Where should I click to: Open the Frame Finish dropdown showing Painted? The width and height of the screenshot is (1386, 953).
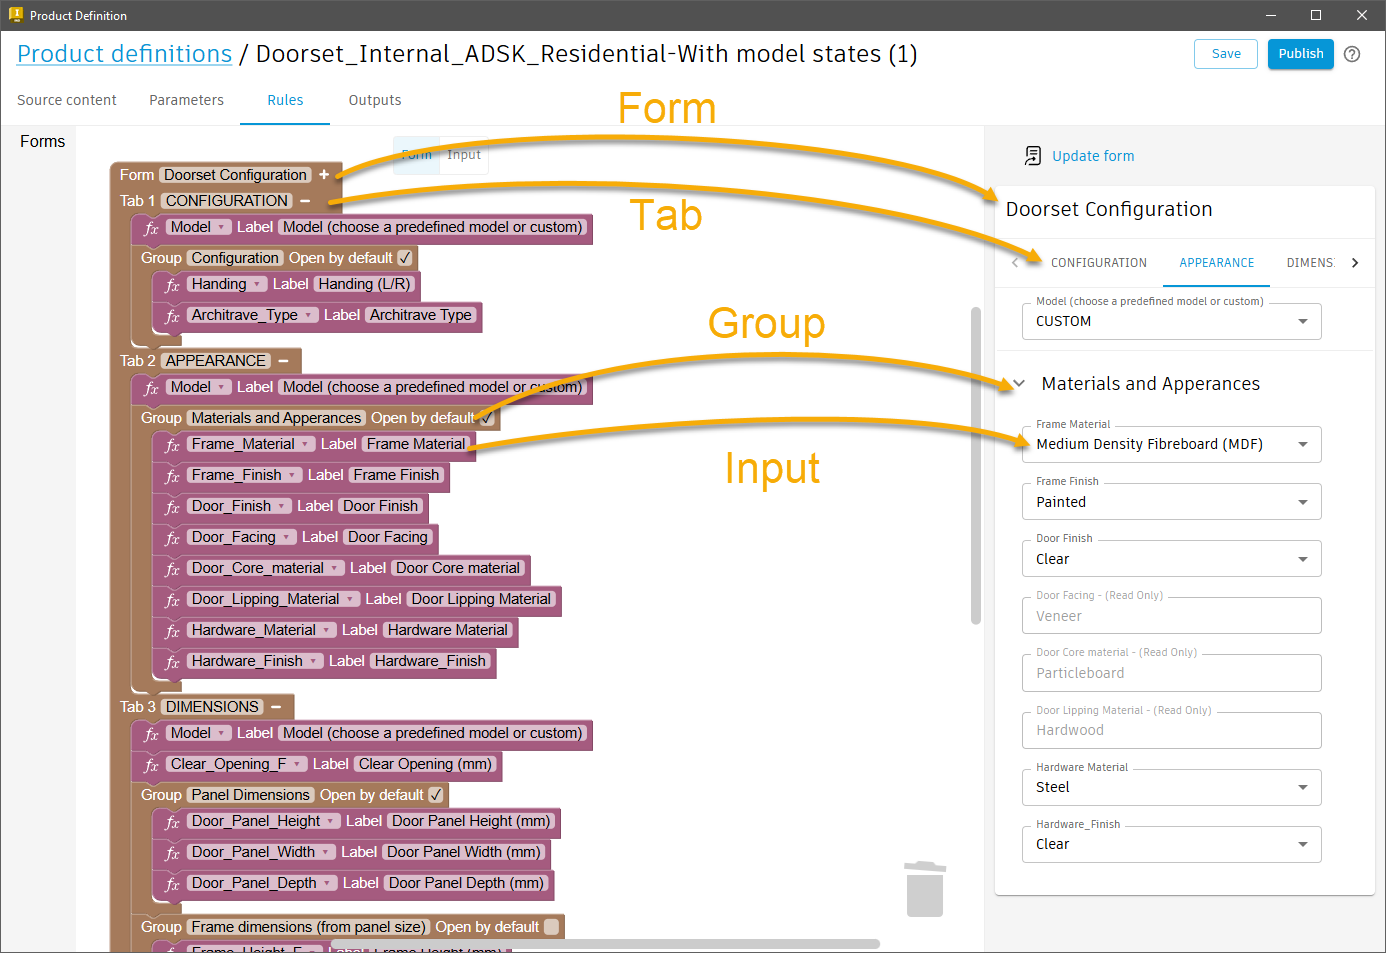[x=1172, y=501]
